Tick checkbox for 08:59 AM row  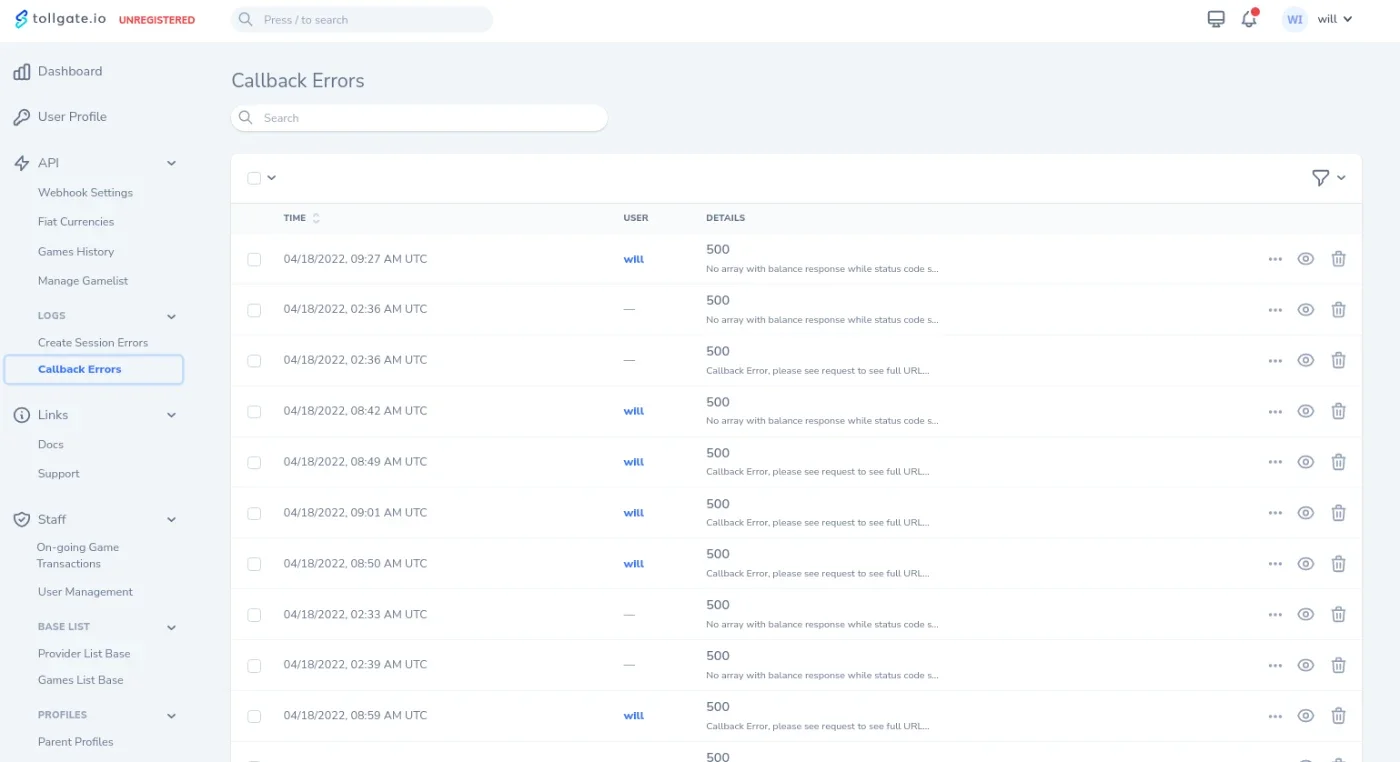click(254, 716)
